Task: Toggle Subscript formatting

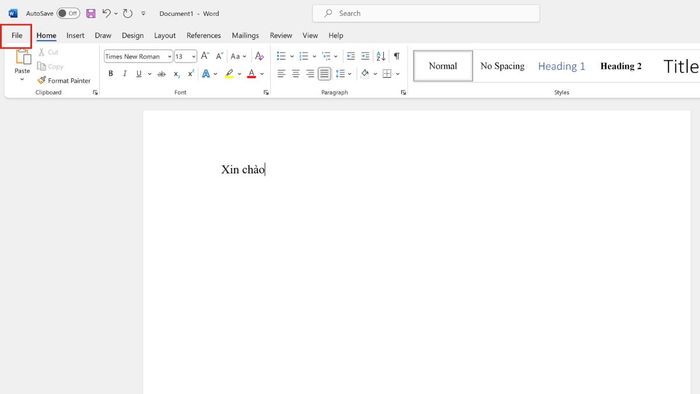Action: click(177, 74)
